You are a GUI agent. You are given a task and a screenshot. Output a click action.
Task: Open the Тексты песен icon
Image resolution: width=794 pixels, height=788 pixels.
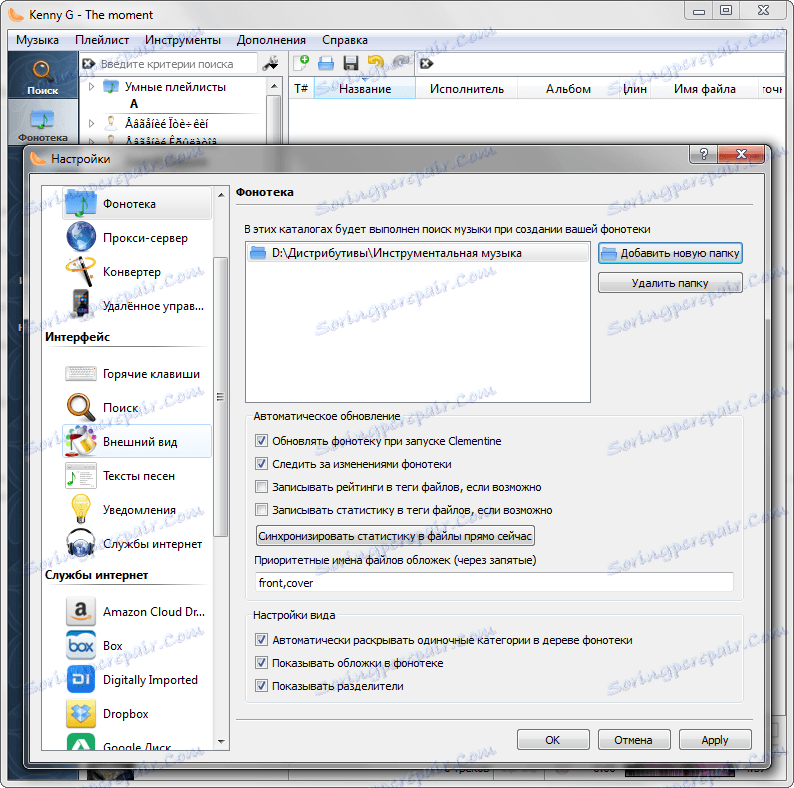point(81,476)
